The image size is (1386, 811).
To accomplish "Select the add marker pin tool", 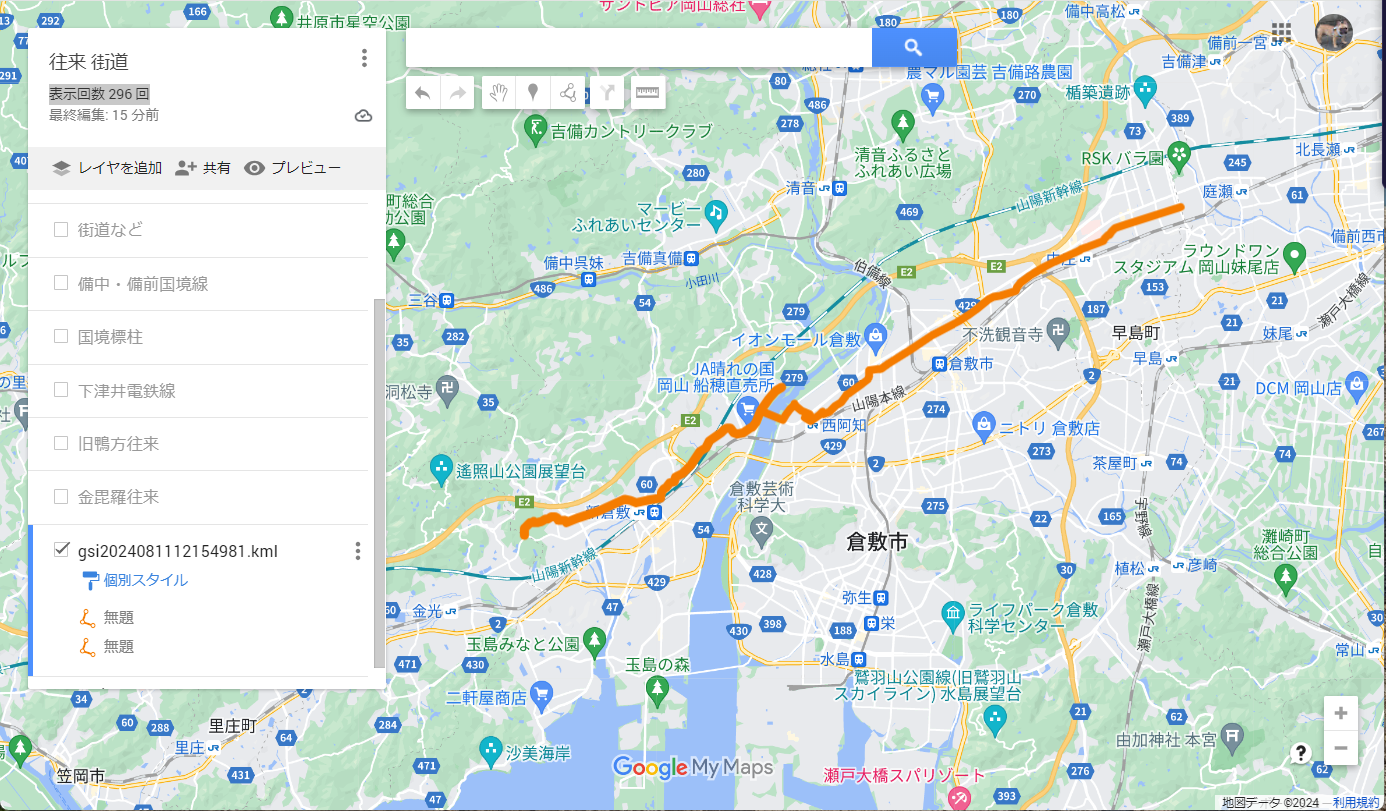I will click(x=533, y=93).
